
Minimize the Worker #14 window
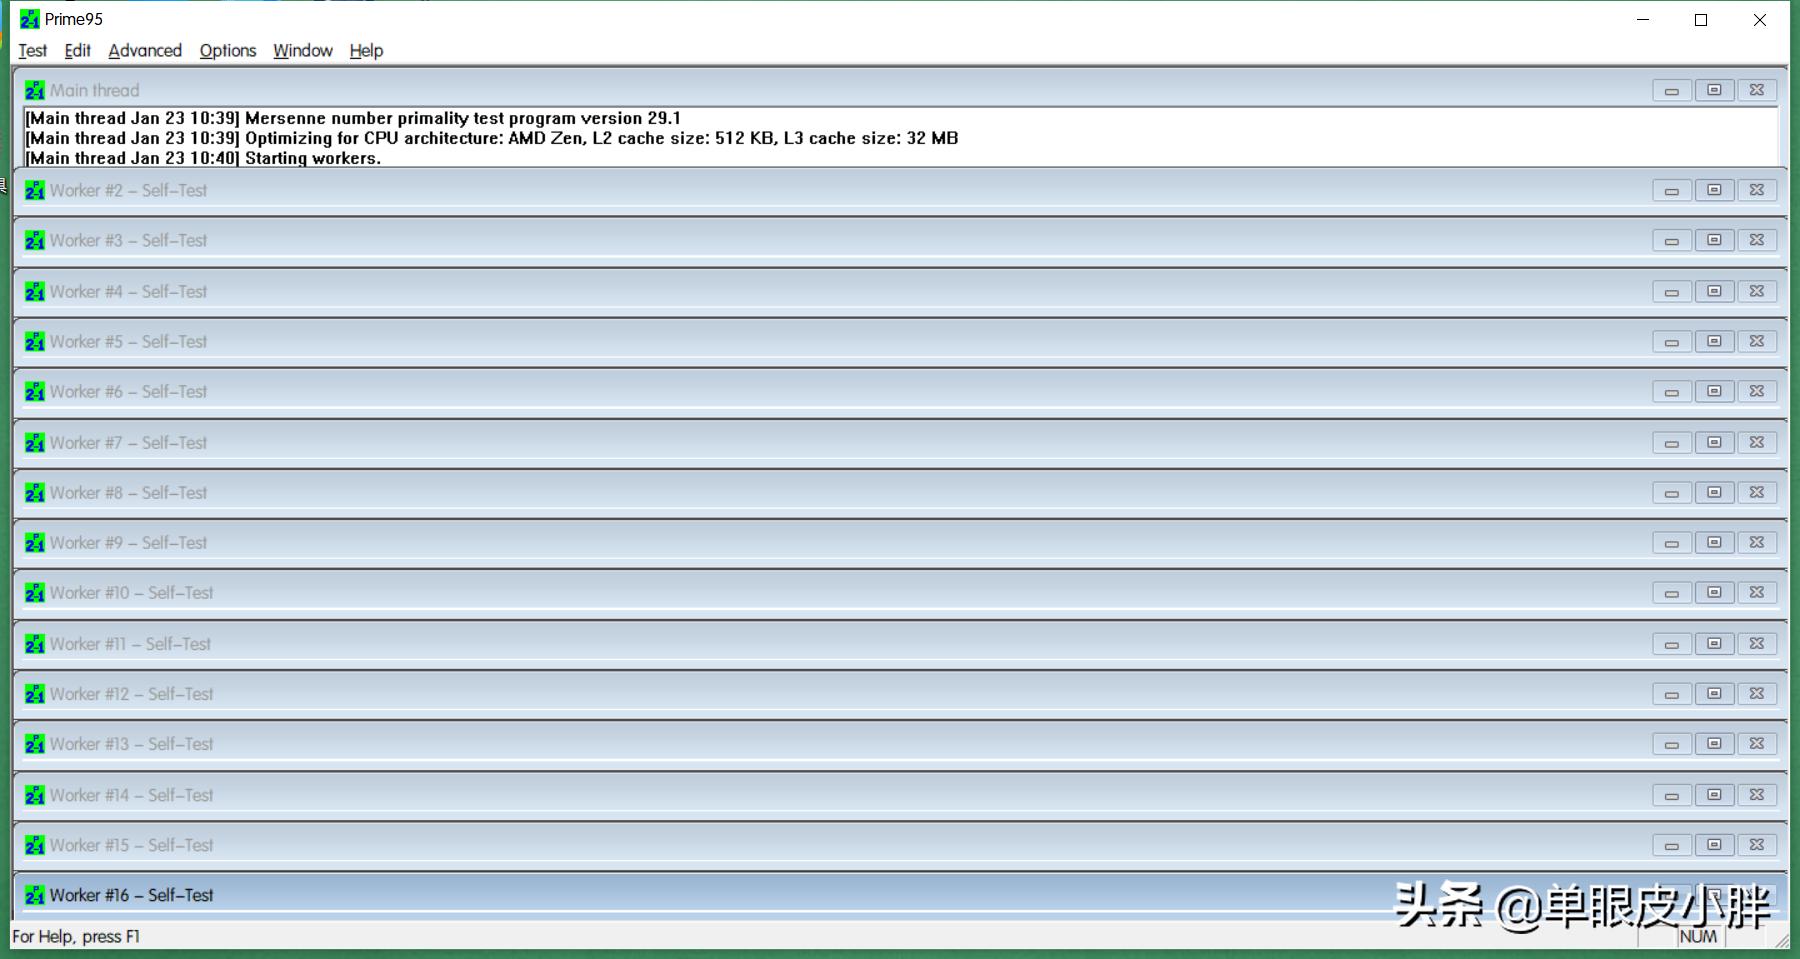pos(1671,795)
